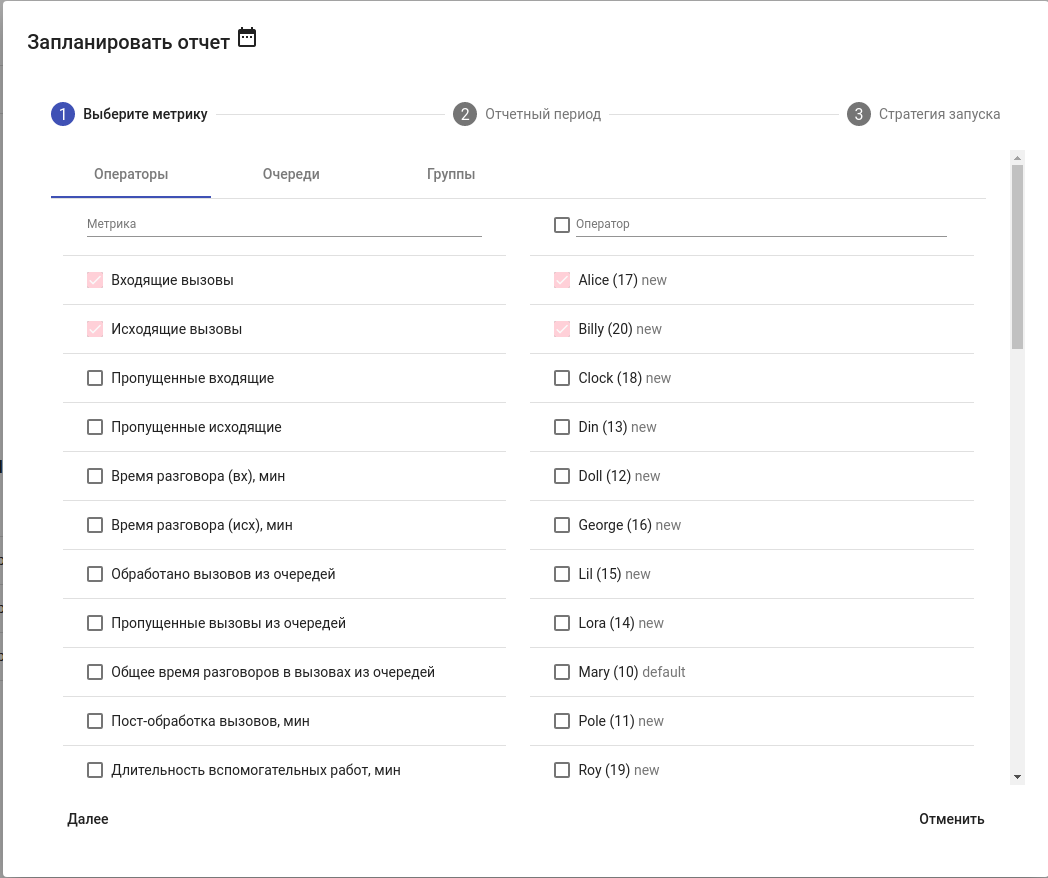Viewport: 1048px width, 878px height.
Task: Check 'Время разговора (вх), мин' metric
Action: [95, 476]
